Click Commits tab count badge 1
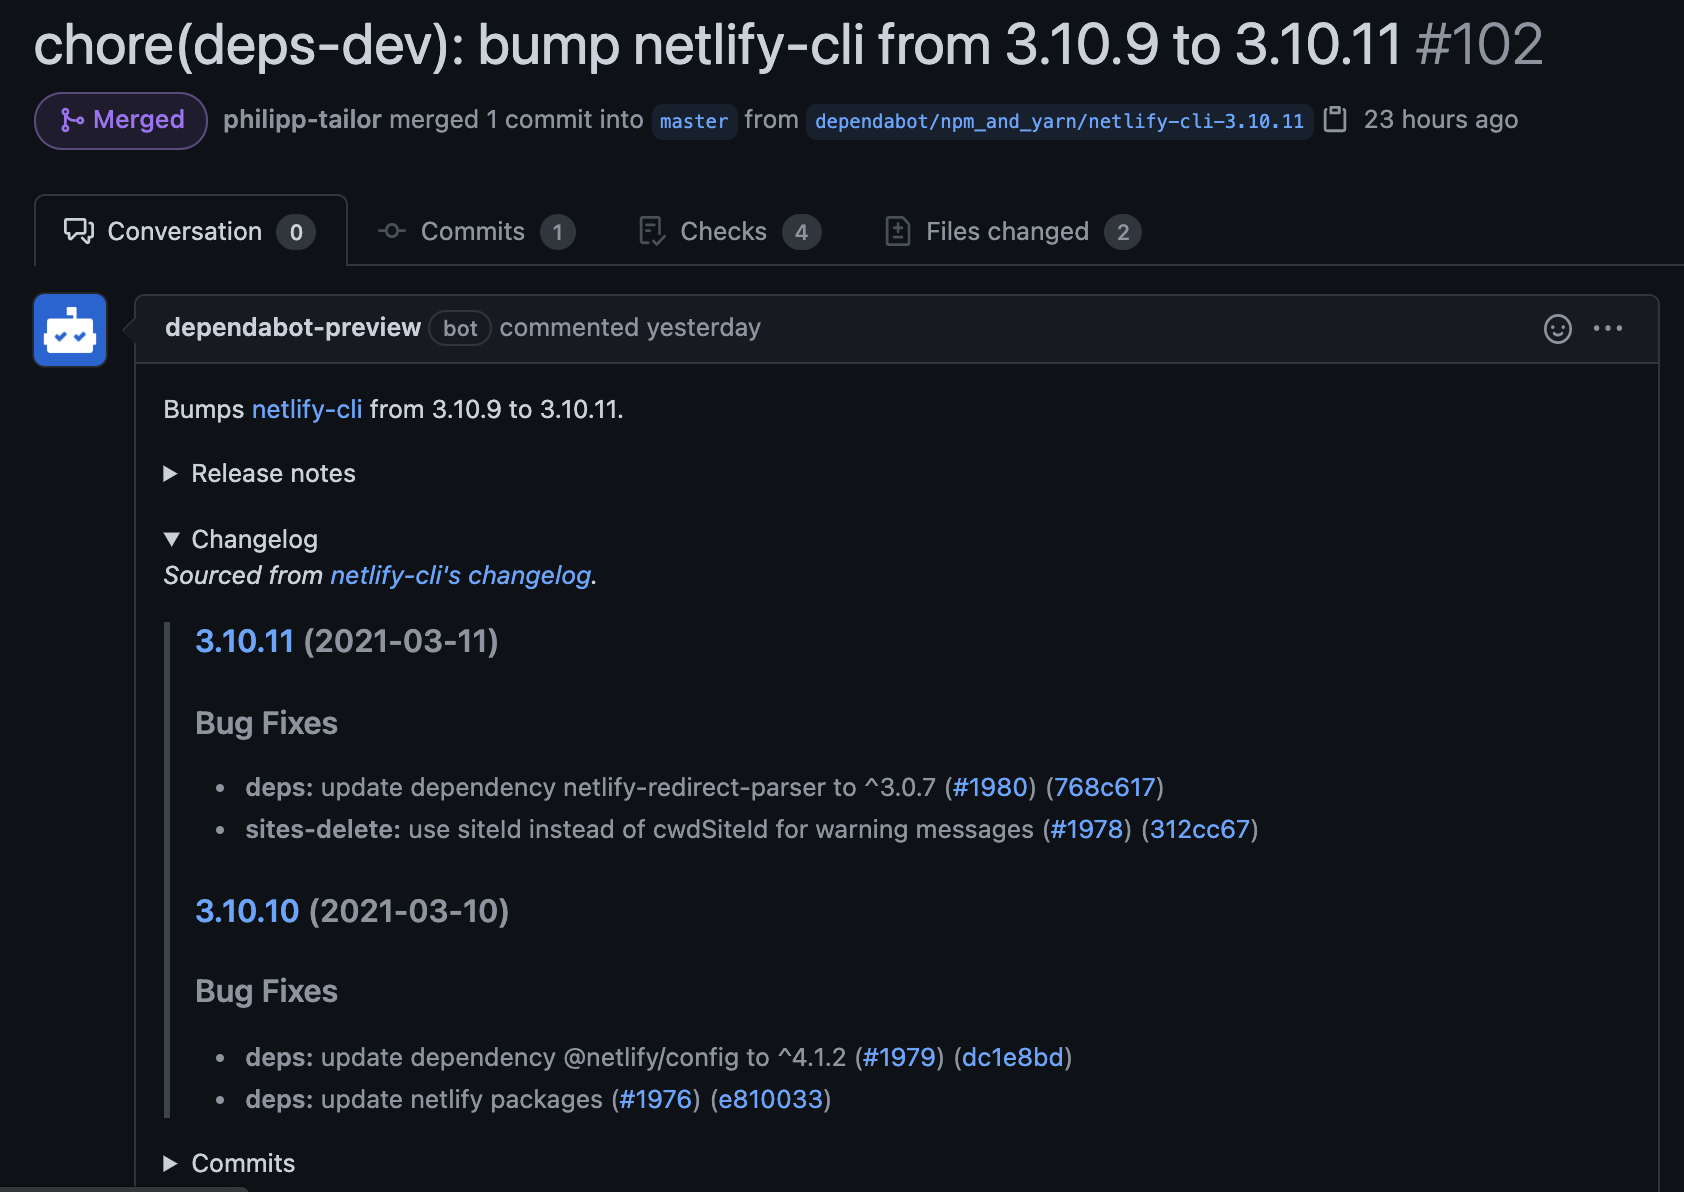The width and height of the screenshot is (1684, 1192). pyautogui.click(x=558, y=232)
